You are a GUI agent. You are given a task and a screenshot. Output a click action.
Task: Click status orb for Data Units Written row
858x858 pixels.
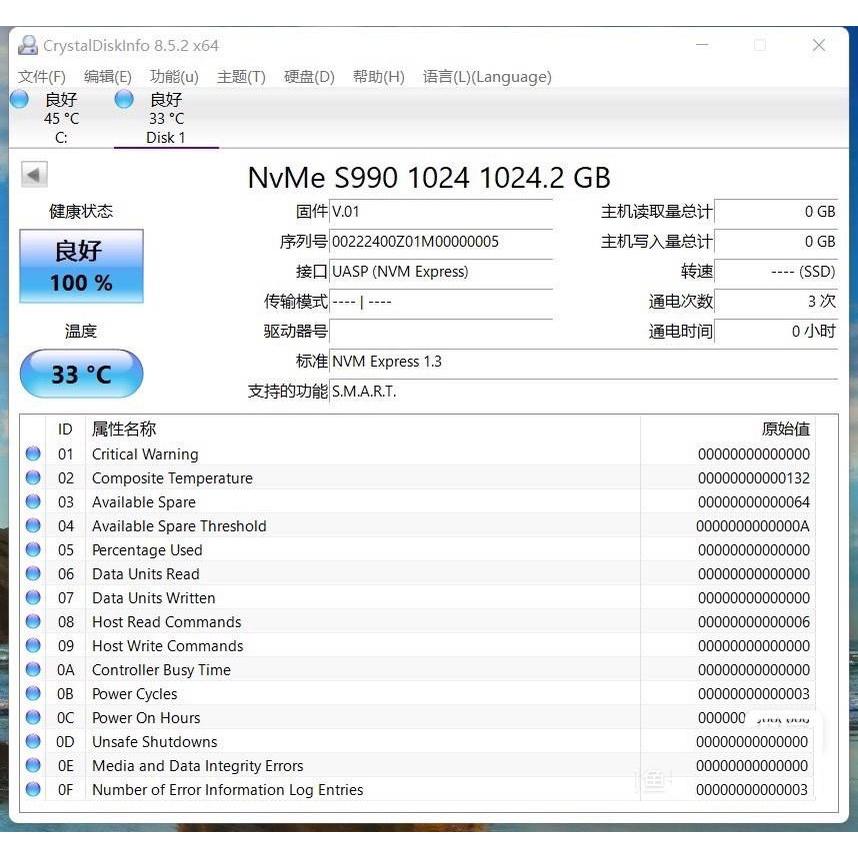[x=33, y=598]
